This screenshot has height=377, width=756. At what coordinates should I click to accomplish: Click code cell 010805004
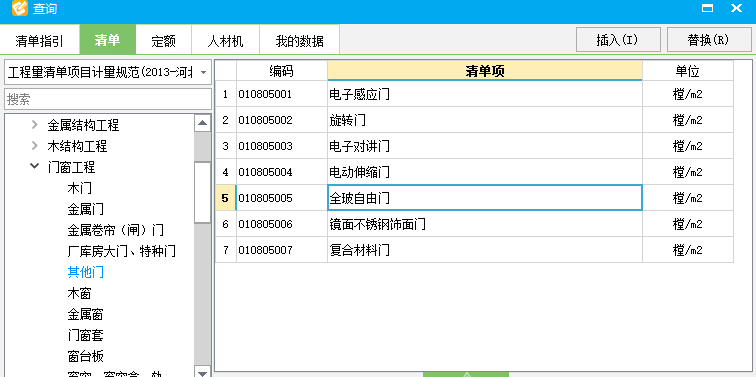282,172
